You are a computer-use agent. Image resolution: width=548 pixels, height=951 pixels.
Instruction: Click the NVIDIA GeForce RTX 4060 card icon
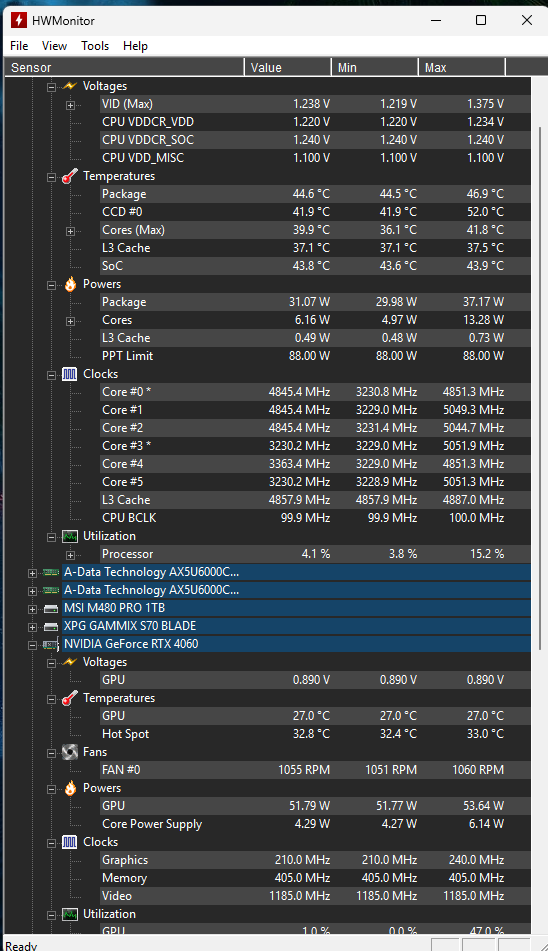click(51, 644)
